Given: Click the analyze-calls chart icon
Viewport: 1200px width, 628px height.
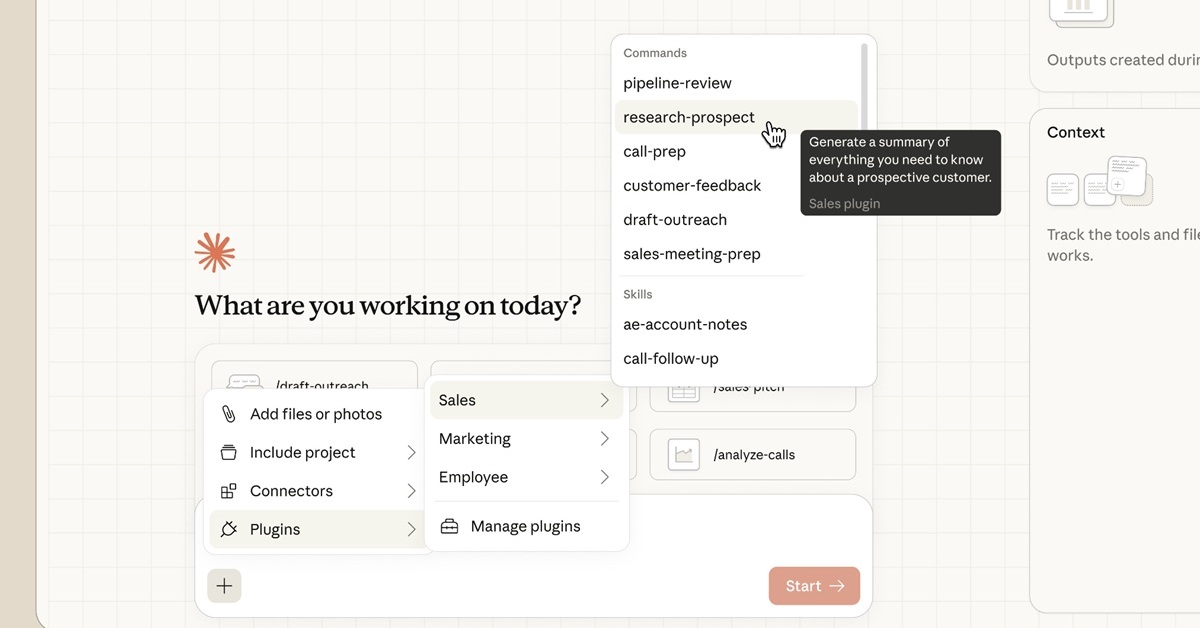Looking at the screenshot, I should 684,455.
